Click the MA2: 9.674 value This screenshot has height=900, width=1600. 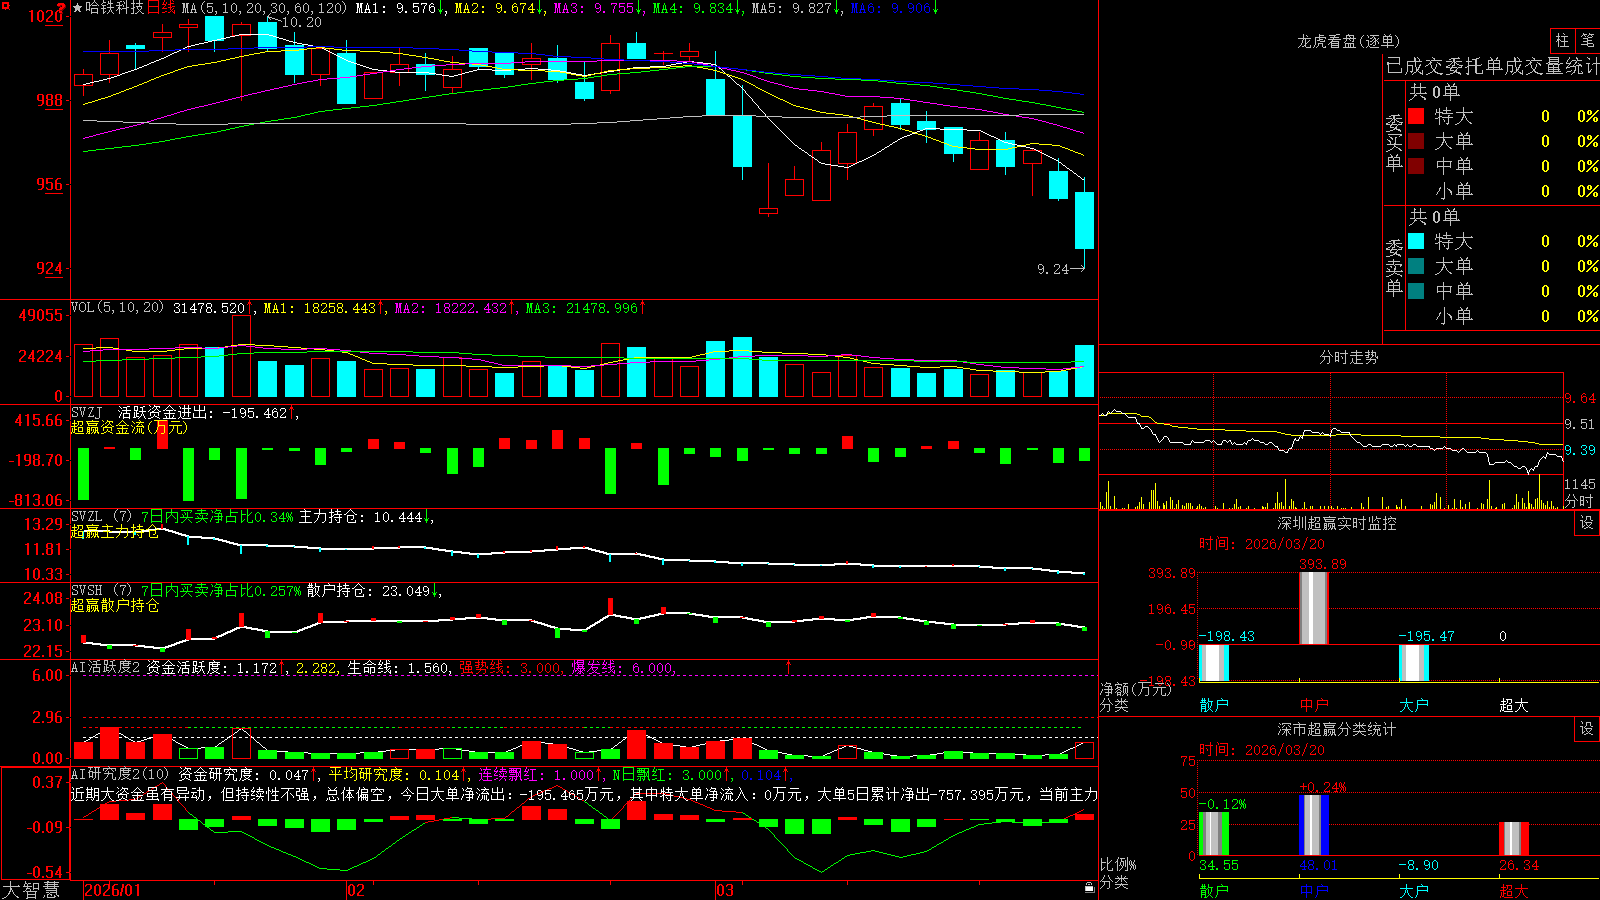click(498, 8)
